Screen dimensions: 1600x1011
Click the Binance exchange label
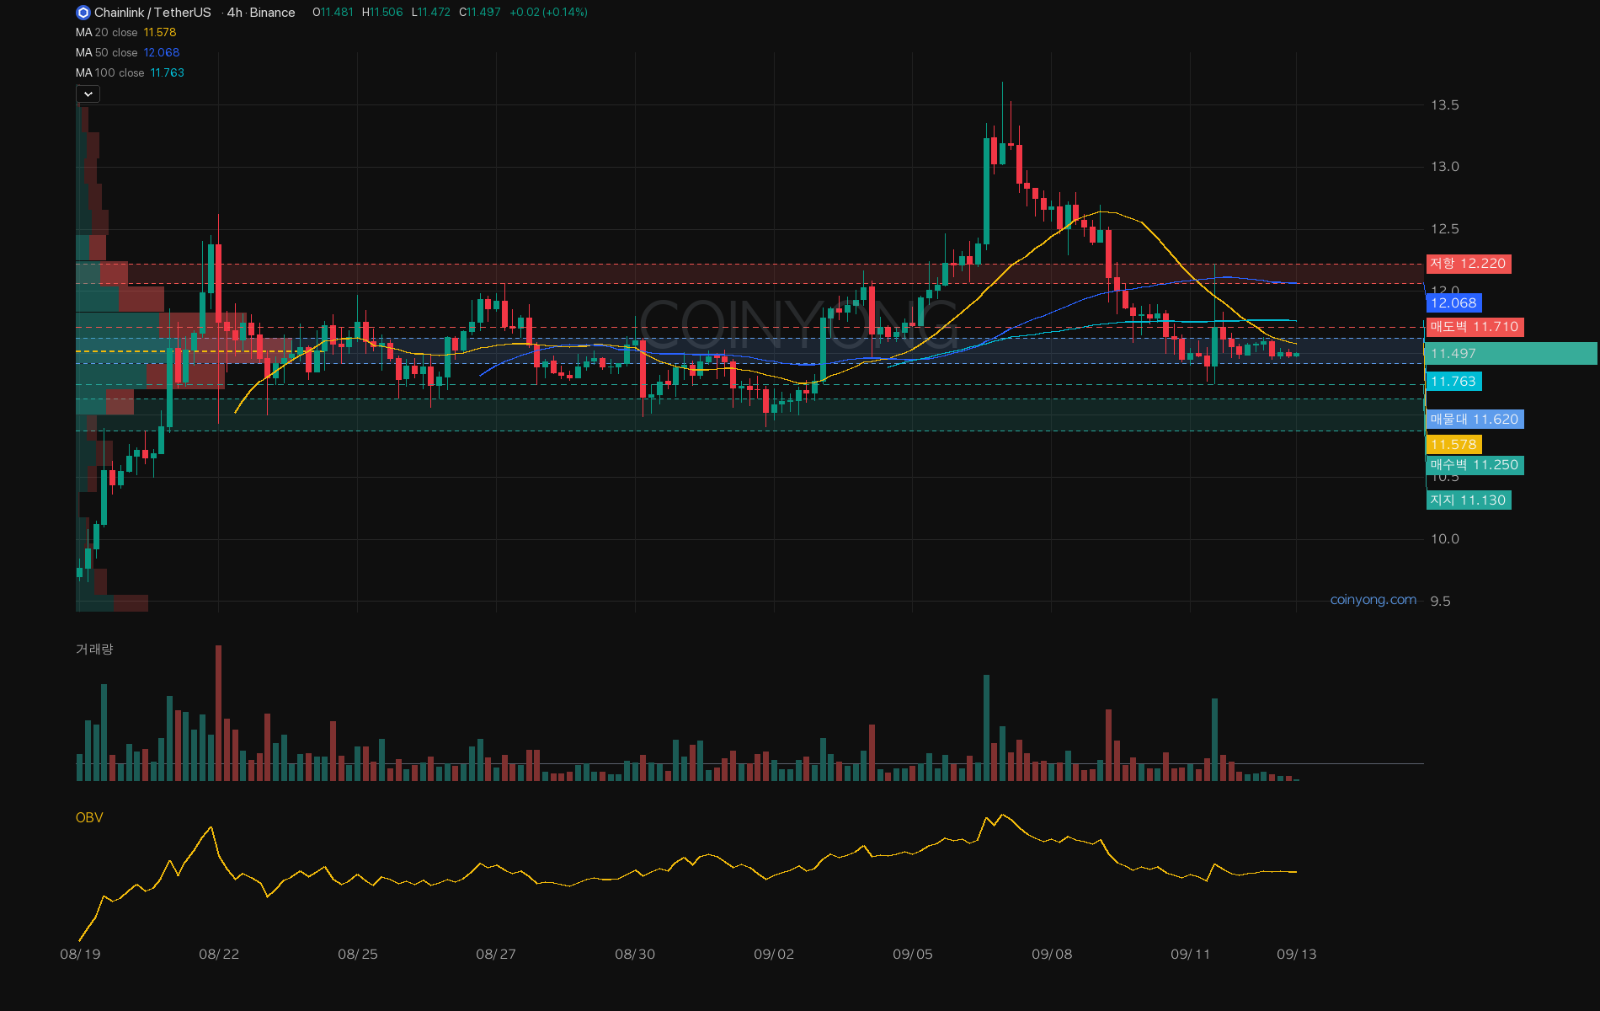point(272,13)
